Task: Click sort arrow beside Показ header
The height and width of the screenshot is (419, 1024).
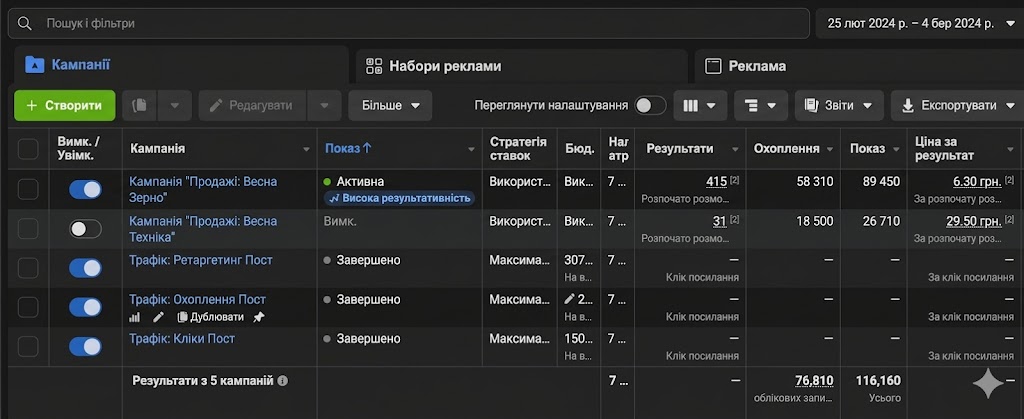Action: [x=367, y=148]
